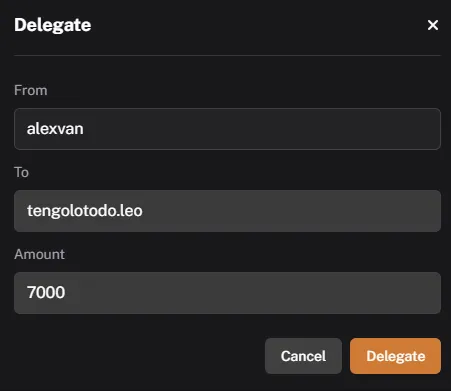Click the orange Delegate button
The width and height of the screenshot is (451, 391).
[395, 356]
